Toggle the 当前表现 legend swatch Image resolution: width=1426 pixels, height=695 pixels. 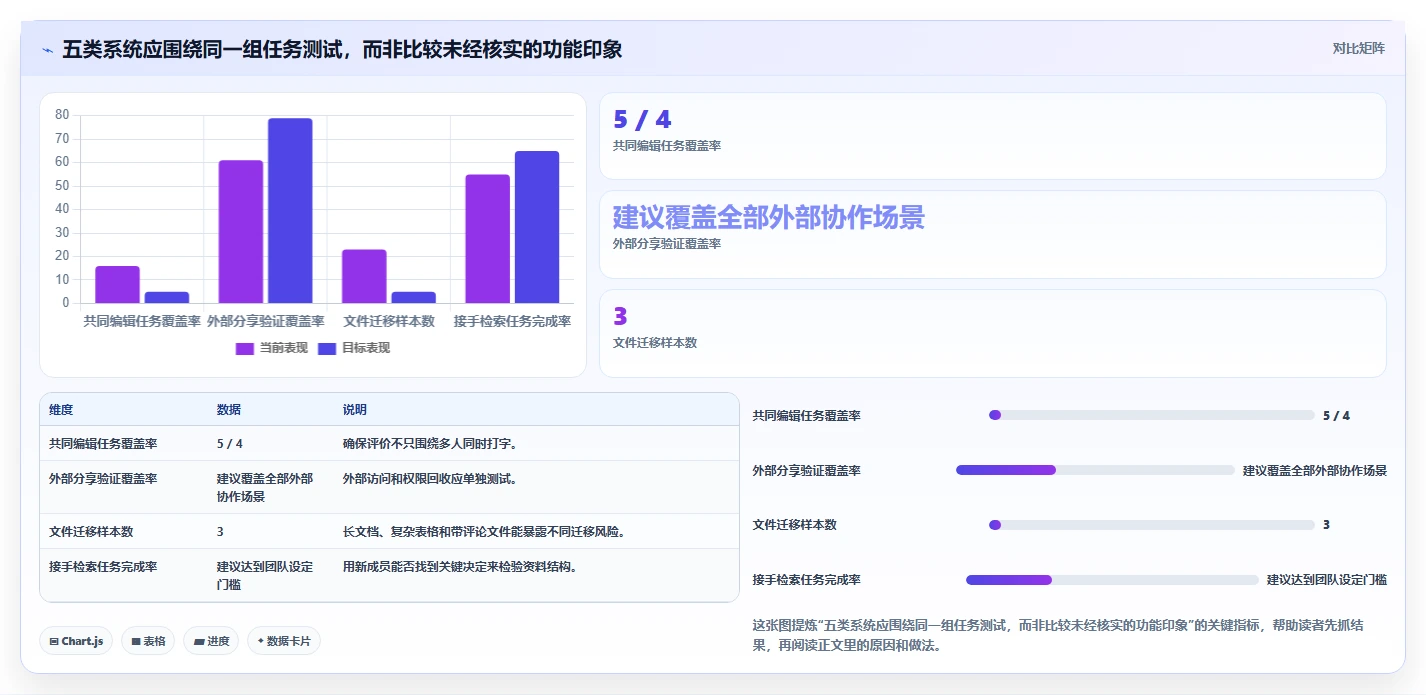245,348
